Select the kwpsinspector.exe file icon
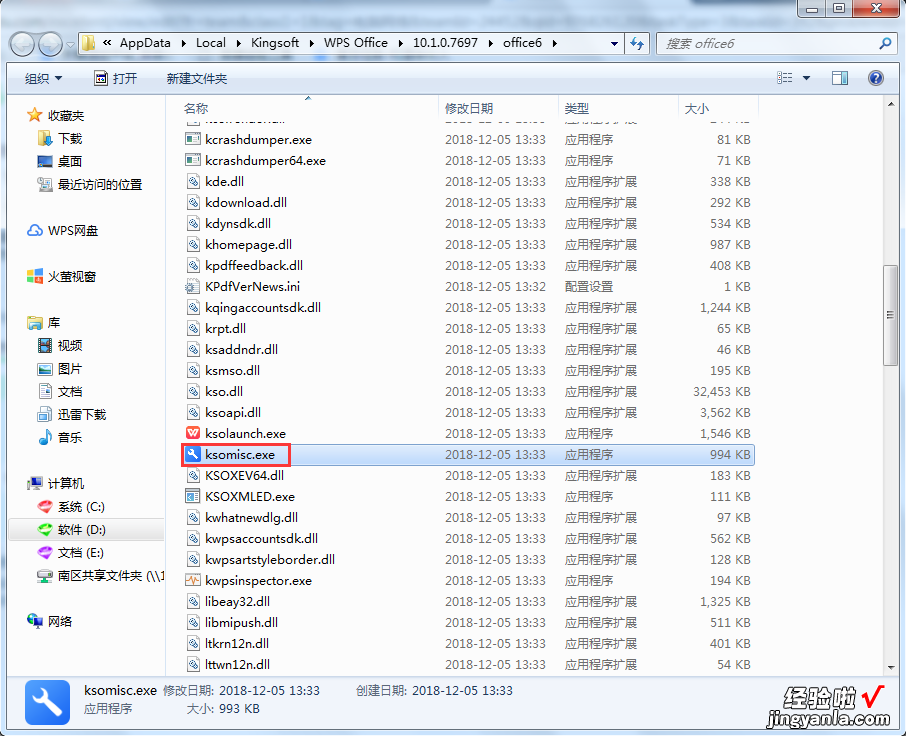The image size is (906, 736). point(193,581)
